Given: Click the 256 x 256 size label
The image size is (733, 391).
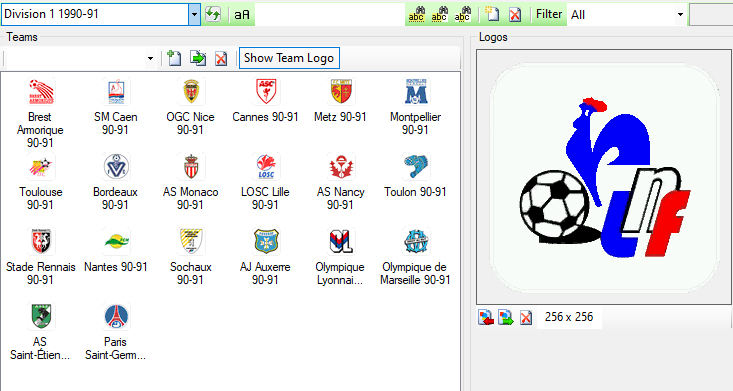Looking at the screenshot, I should (x=569, y=317).
